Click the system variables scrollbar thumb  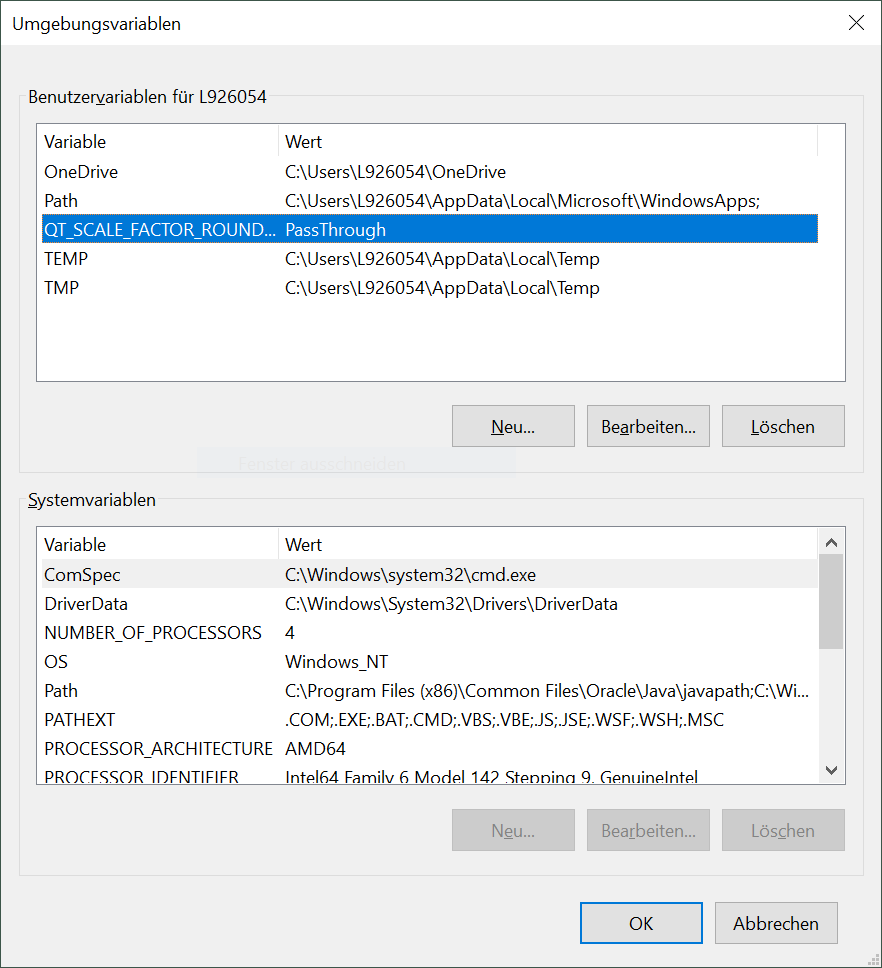click(831, 601)
